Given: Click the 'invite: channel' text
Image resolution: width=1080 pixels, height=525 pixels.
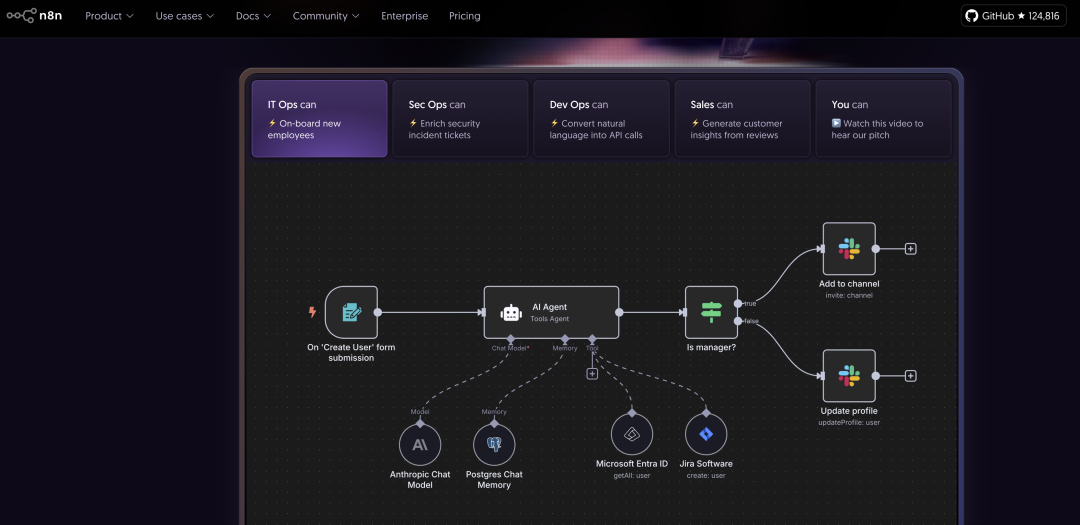Looking at the screenshot, I should pyautogui.click(x=849, y=296).
